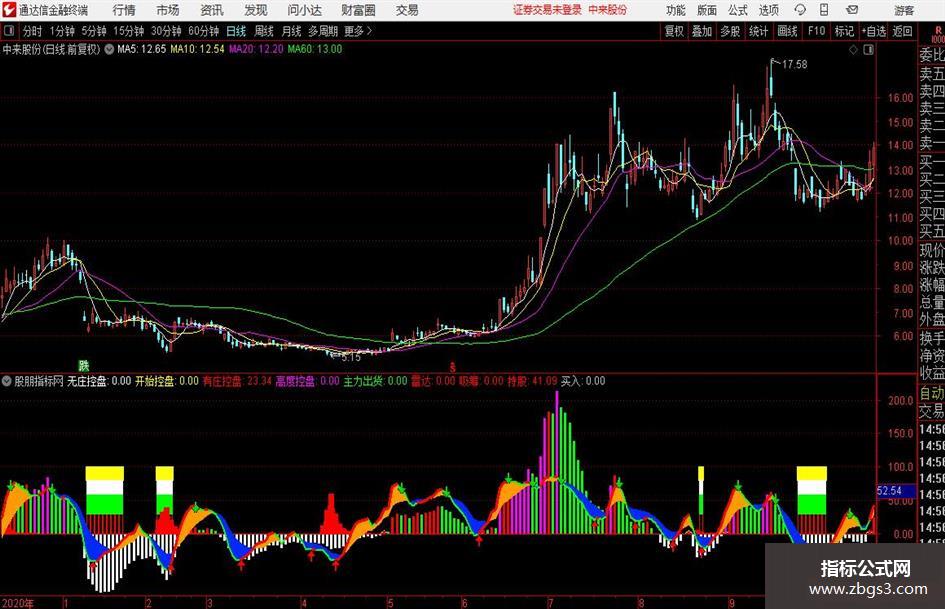
Task: Switch to 分时 chart tab
Action: point(33,31)
